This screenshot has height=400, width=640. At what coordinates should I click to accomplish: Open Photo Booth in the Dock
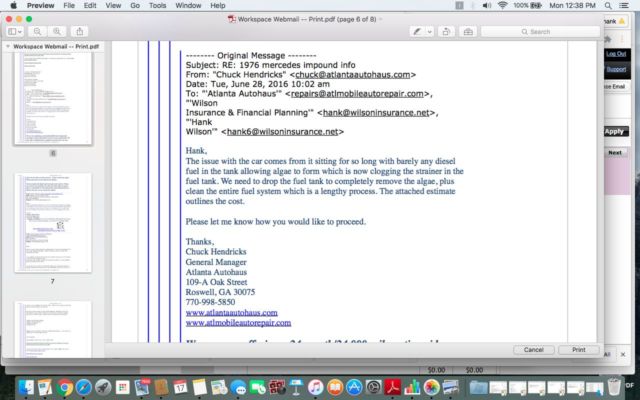[277, 387]
